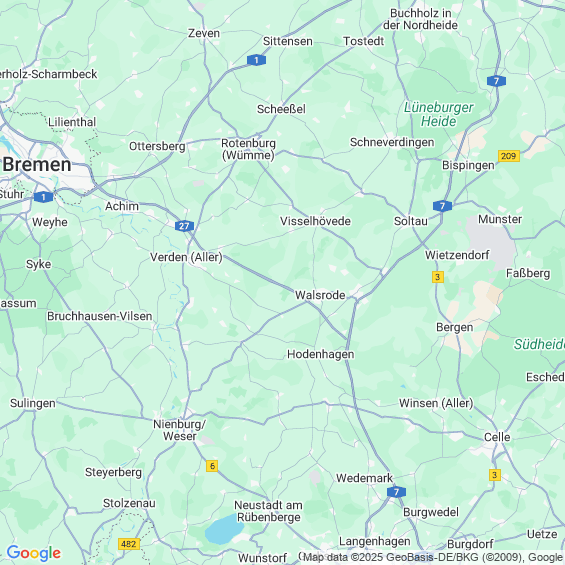Click the yellow 3 shield below Celle

pos(495,475)
